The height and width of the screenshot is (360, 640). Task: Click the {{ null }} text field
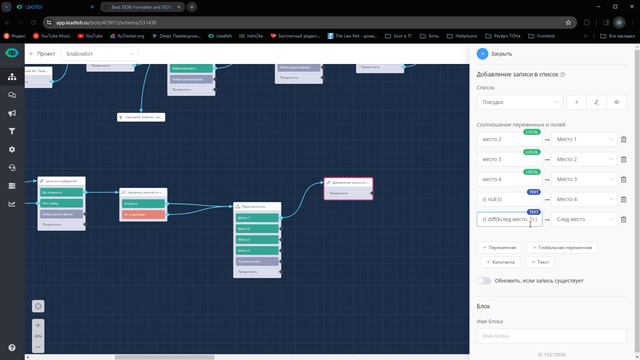509,200
